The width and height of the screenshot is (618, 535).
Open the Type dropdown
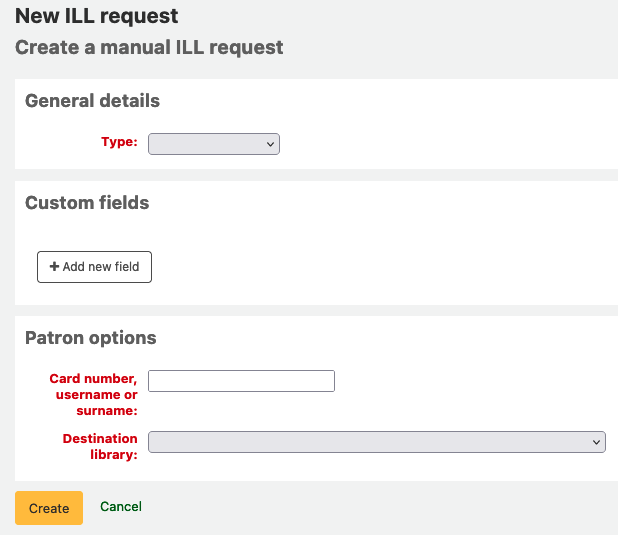213,144
